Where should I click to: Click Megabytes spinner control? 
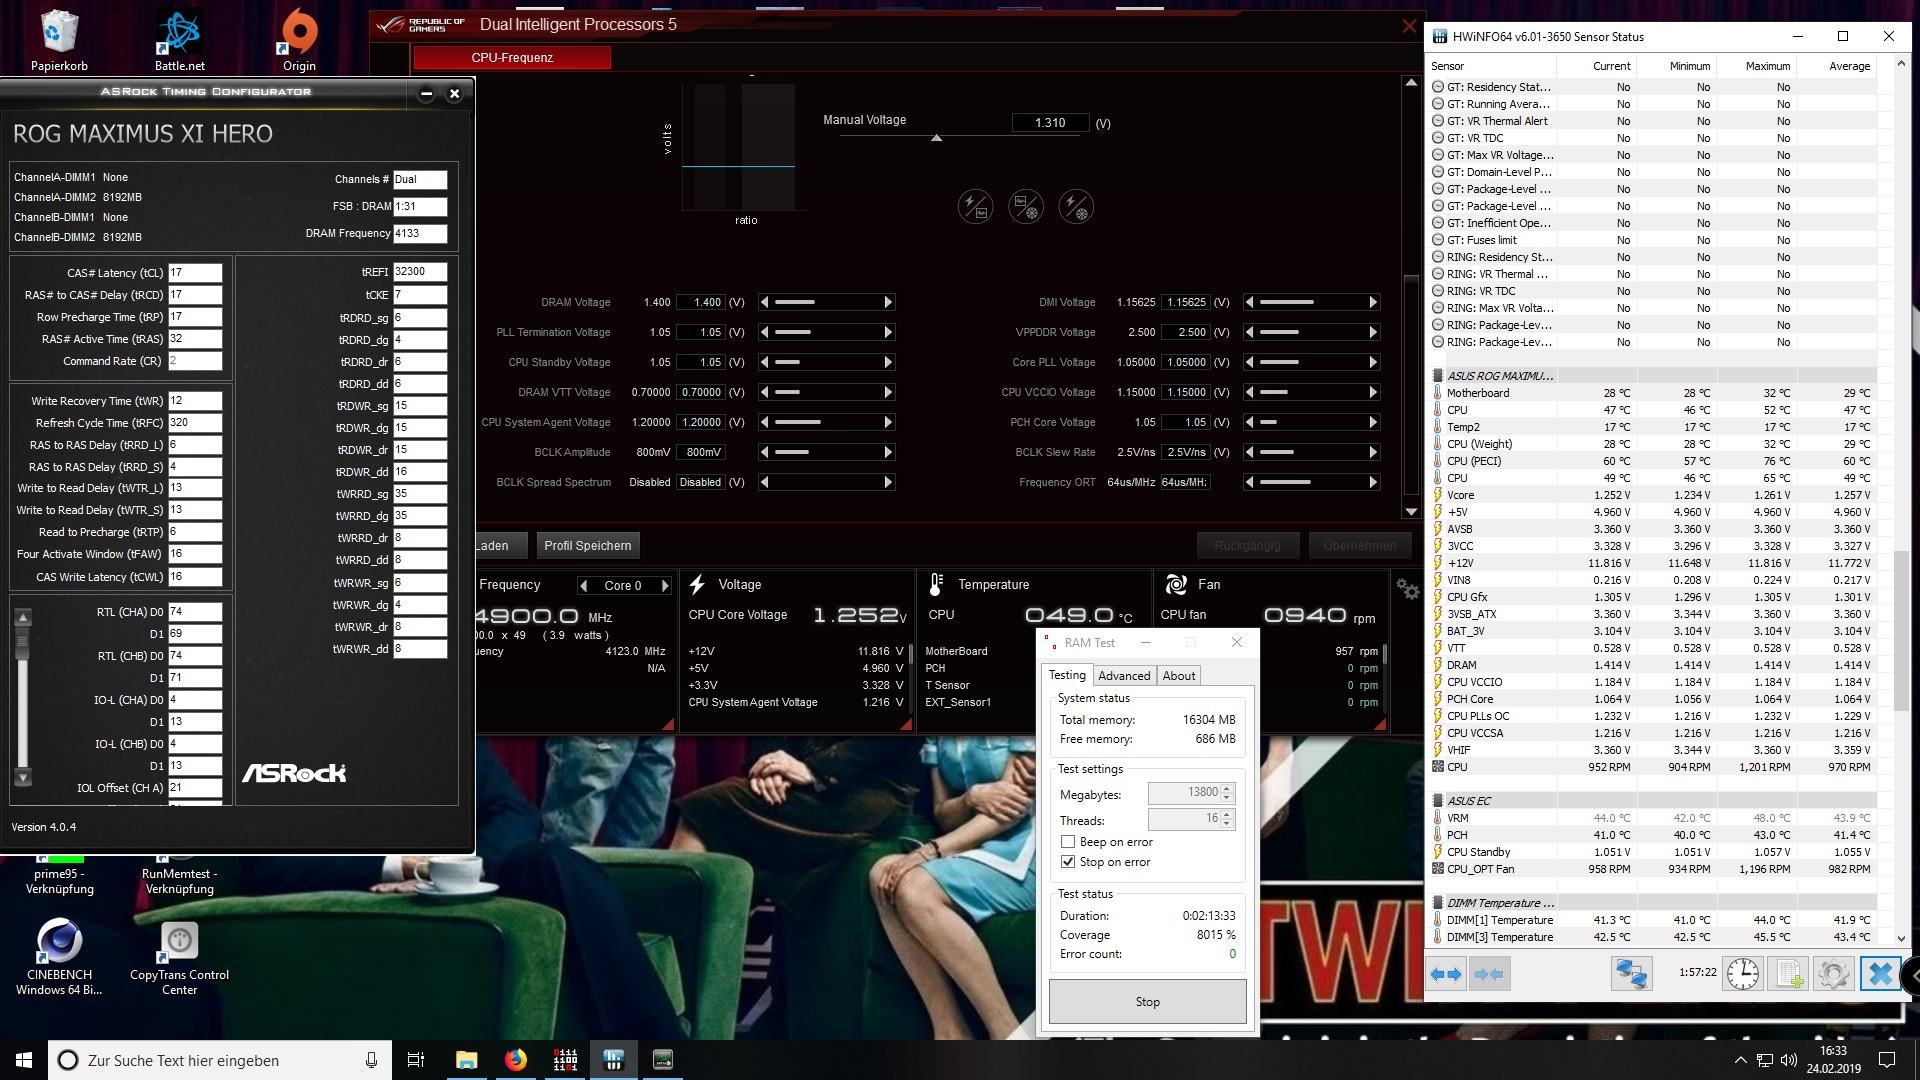pos(1227,793)
